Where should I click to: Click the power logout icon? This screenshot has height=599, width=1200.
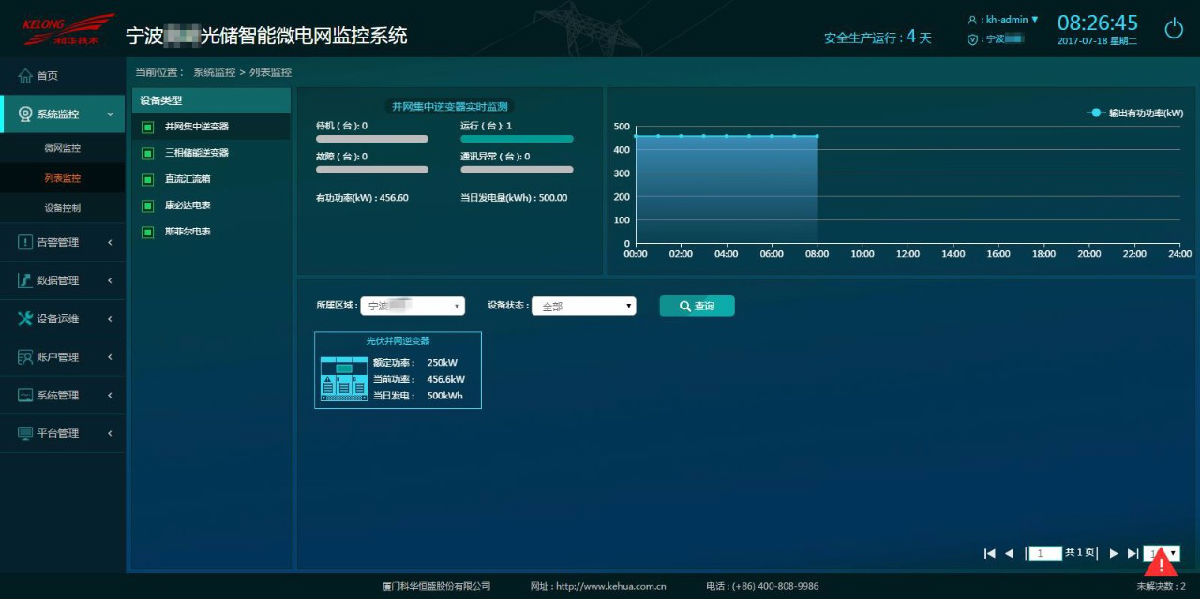point(1173,28)
